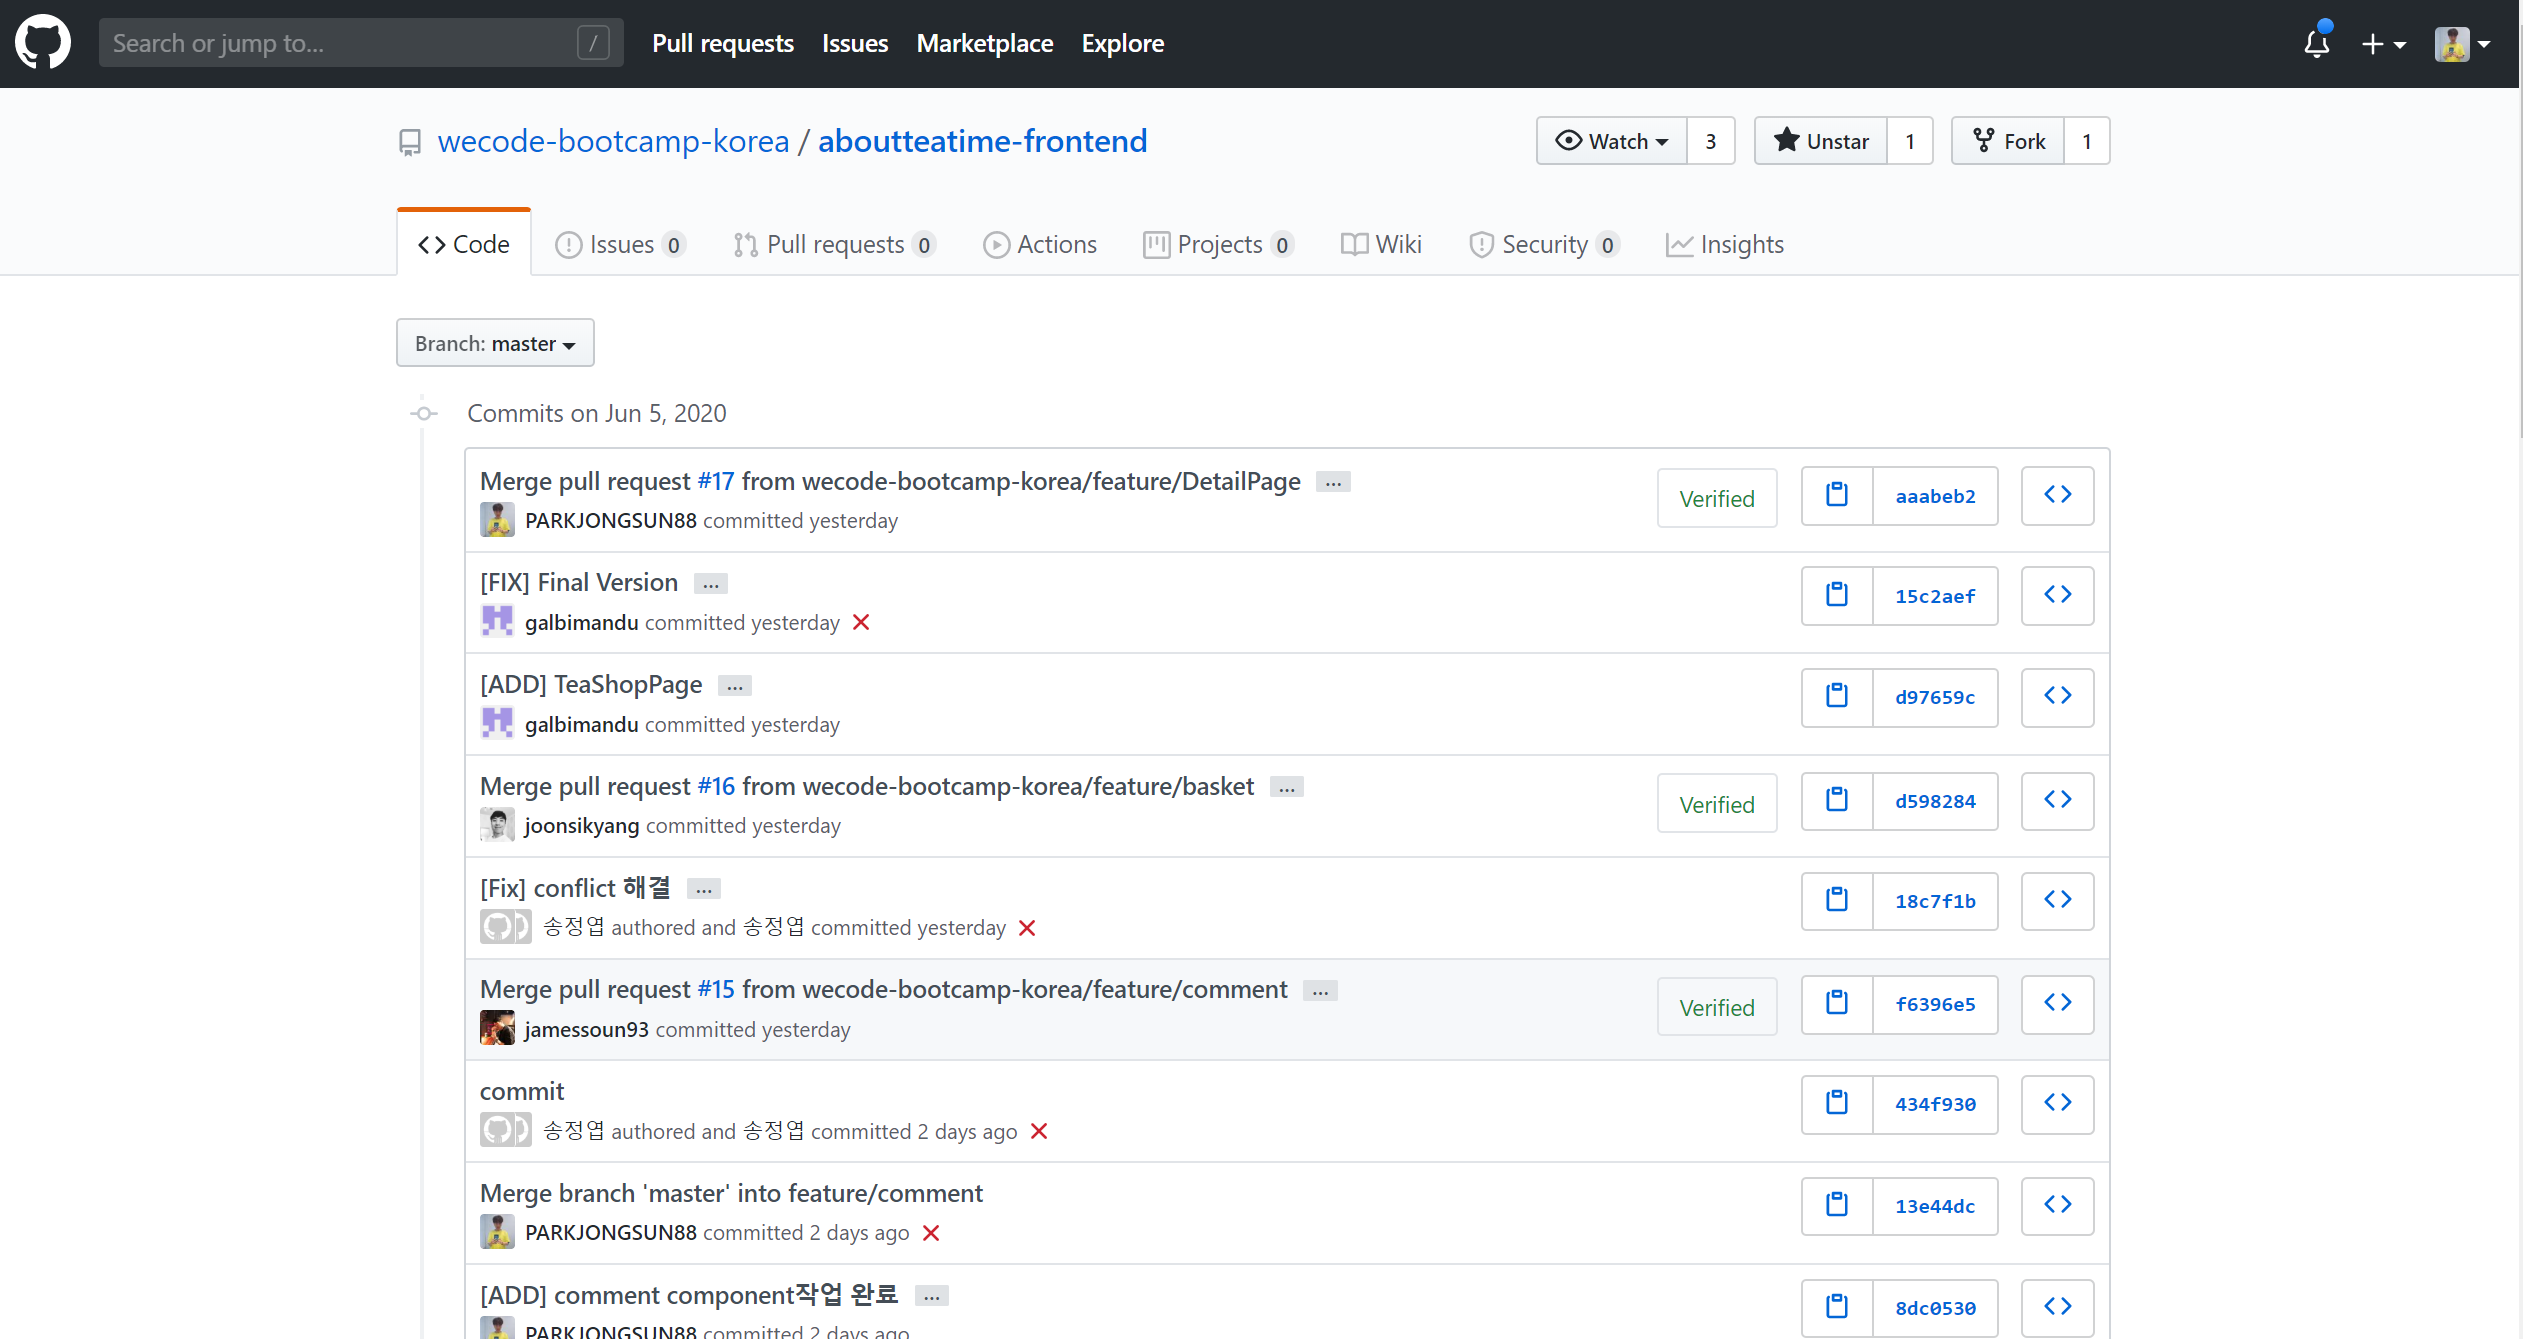Open the Watch dropdown
Image resolution: width=2523 pixels, height=1339 pixels.
tap(1612, 141)
